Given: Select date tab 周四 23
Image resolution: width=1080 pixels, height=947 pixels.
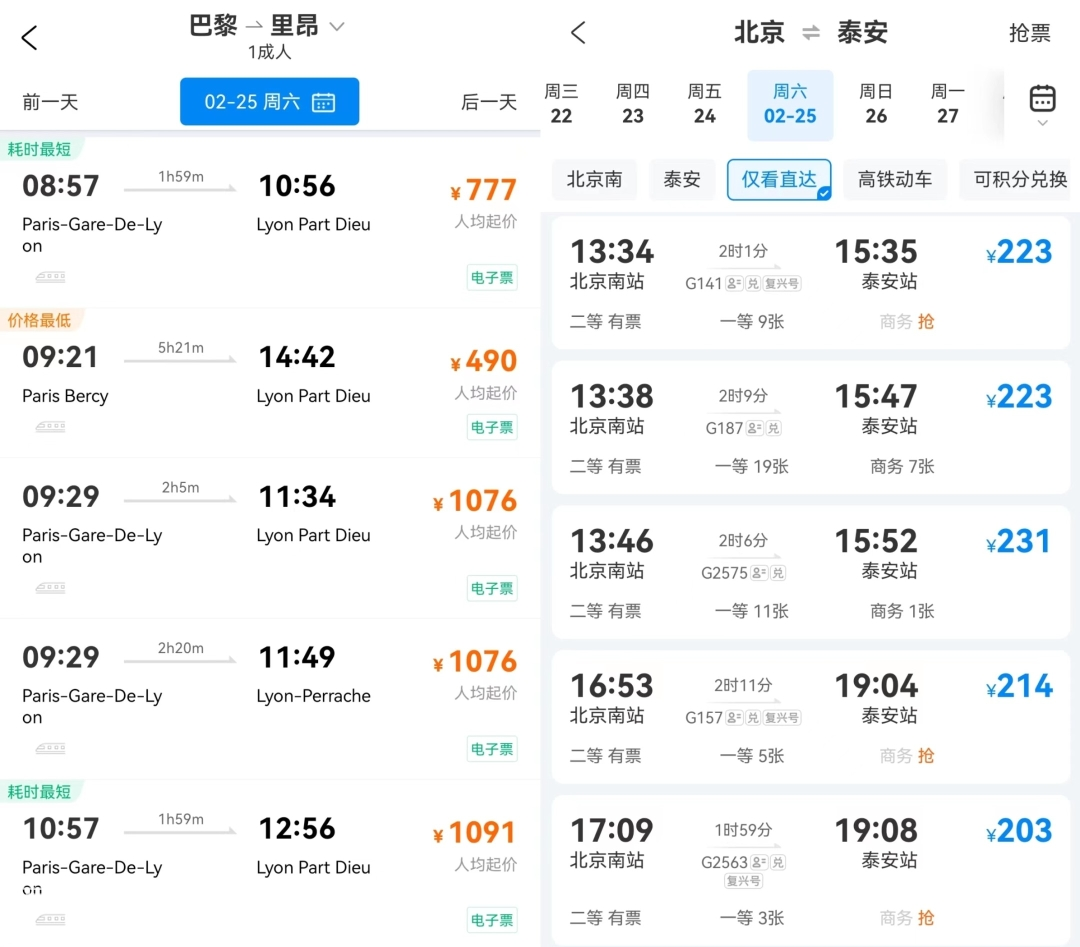Looking at the screenshot, I should [632, 104].
